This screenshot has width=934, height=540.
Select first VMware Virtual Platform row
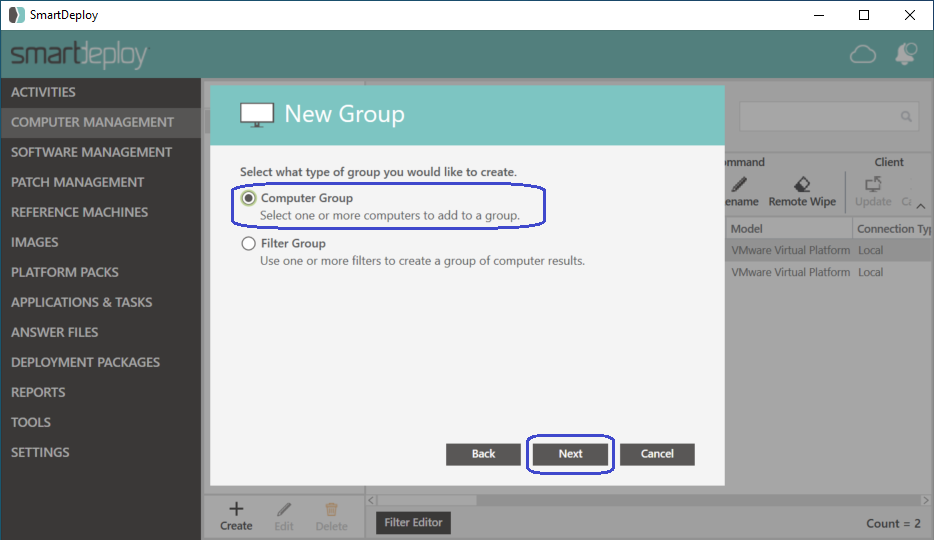point(829,250)
